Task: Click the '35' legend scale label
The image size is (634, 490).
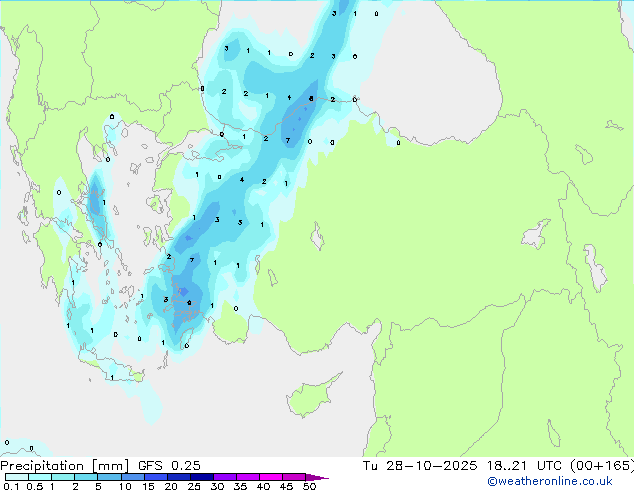Action: 240,486
